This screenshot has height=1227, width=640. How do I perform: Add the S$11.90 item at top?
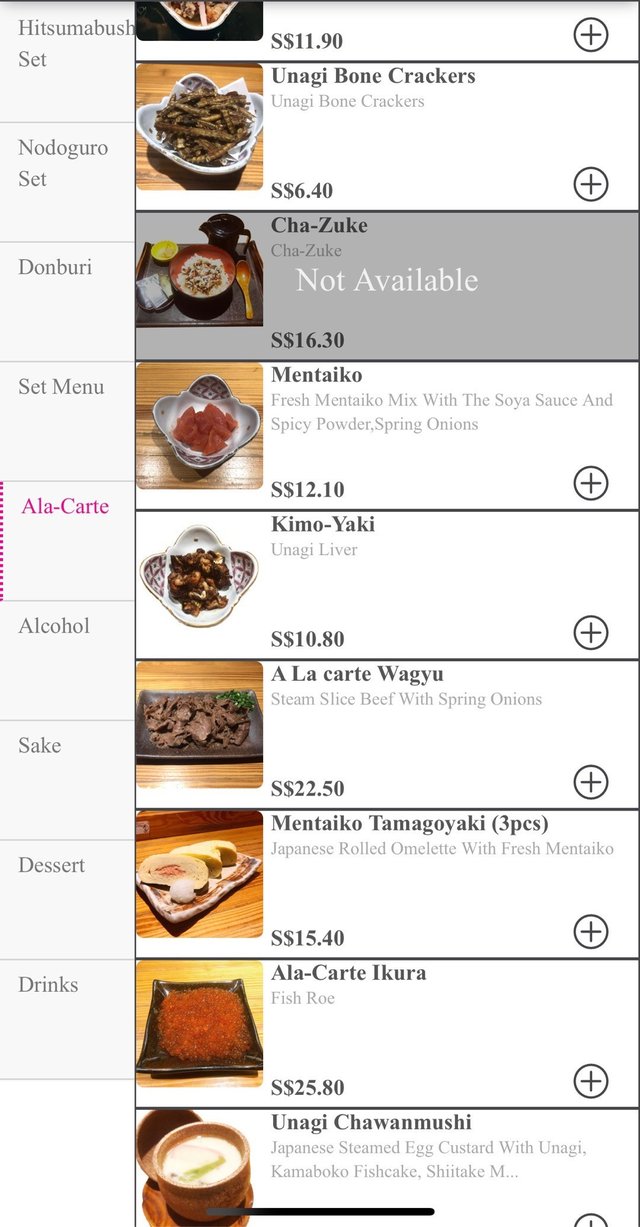click(591, 35)
